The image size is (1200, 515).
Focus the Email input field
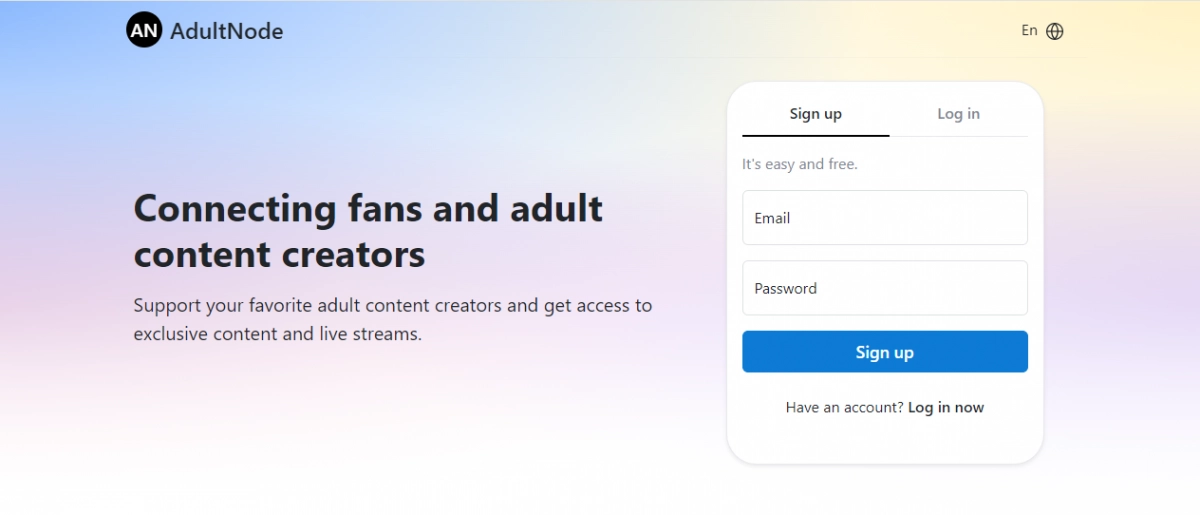(884, 218)
